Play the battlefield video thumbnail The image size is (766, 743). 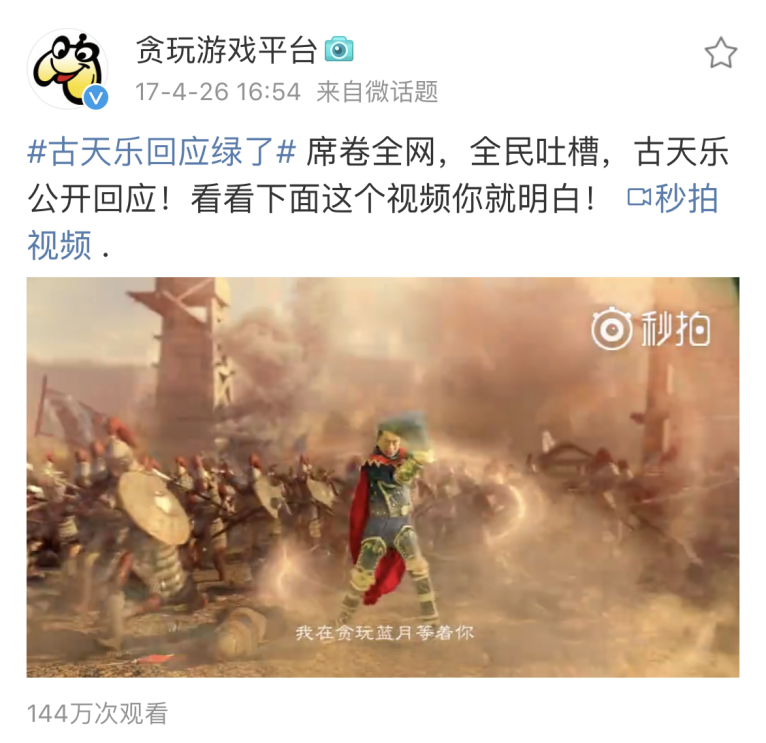[383, 477]
